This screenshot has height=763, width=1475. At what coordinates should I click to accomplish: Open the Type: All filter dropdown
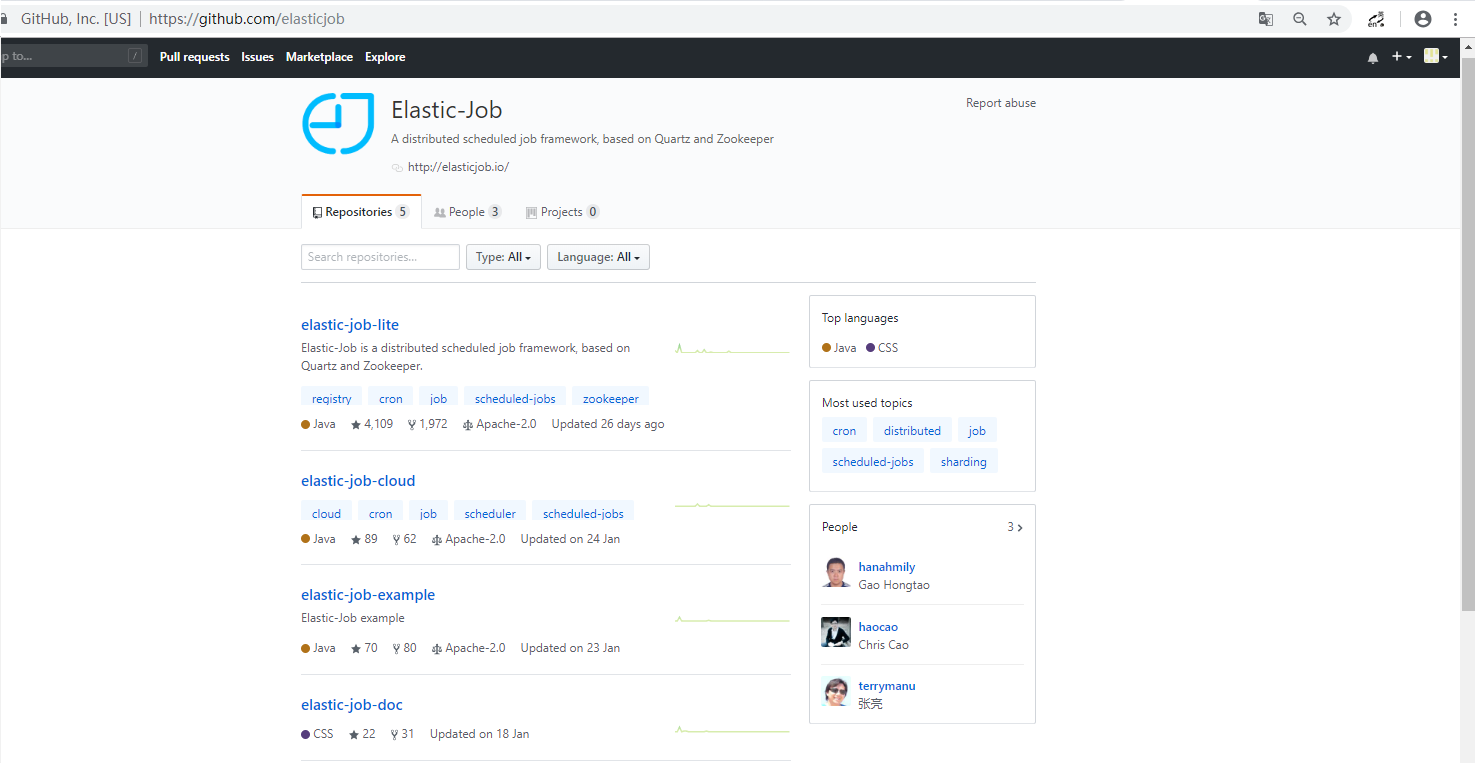(503, 257)
